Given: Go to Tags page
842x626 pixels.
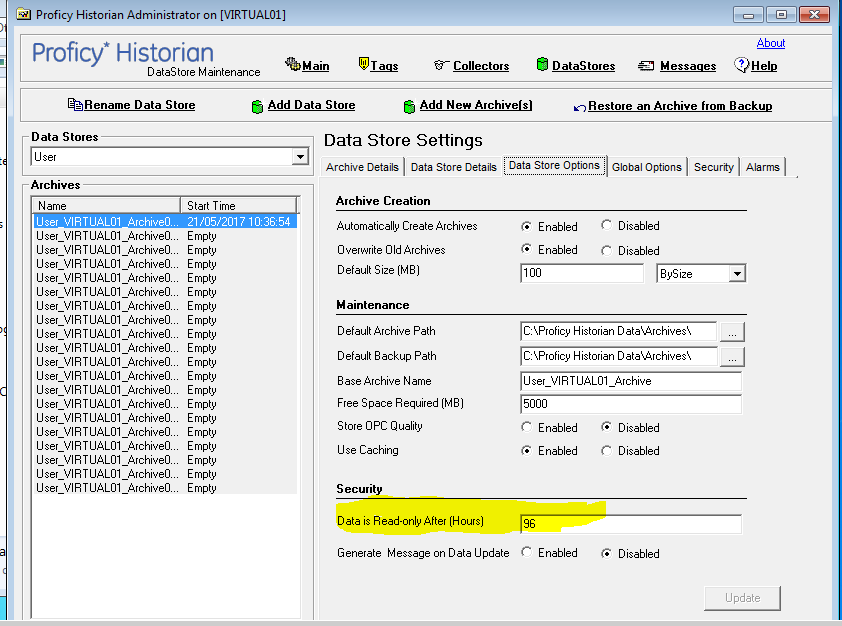Looking at the screenshot, I should point(384,66).
